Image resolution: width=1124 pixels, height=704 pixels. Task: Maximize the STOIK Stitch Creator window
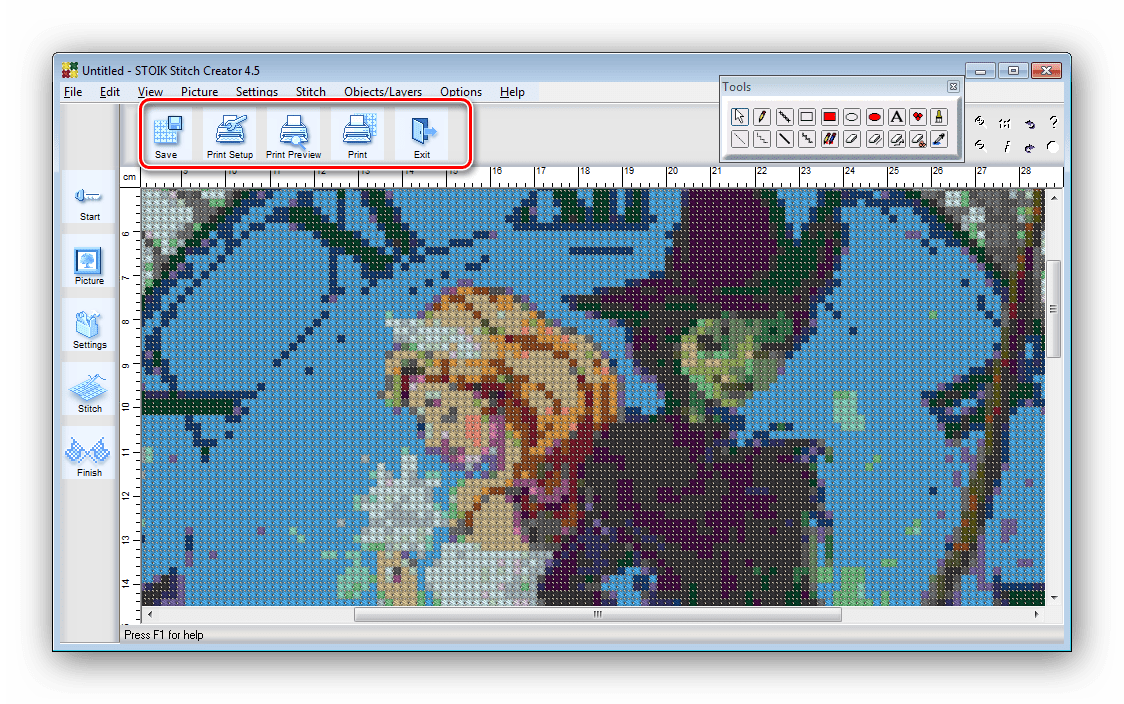tap(1013, 71)
